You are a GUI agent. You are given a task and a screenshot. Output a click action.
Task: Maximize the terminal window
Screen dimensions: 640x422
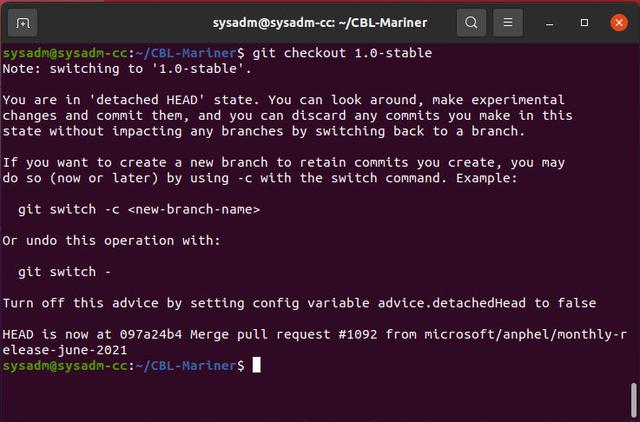click(x=584, y=22)
